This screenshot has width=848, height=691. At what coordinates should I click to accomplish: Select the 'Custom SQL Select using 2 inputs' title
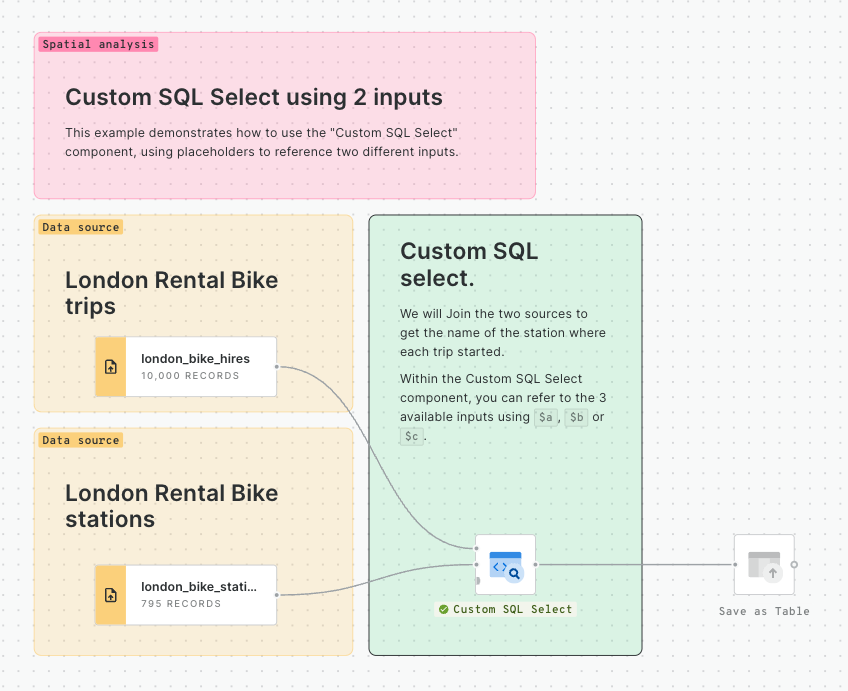[254, 97]
